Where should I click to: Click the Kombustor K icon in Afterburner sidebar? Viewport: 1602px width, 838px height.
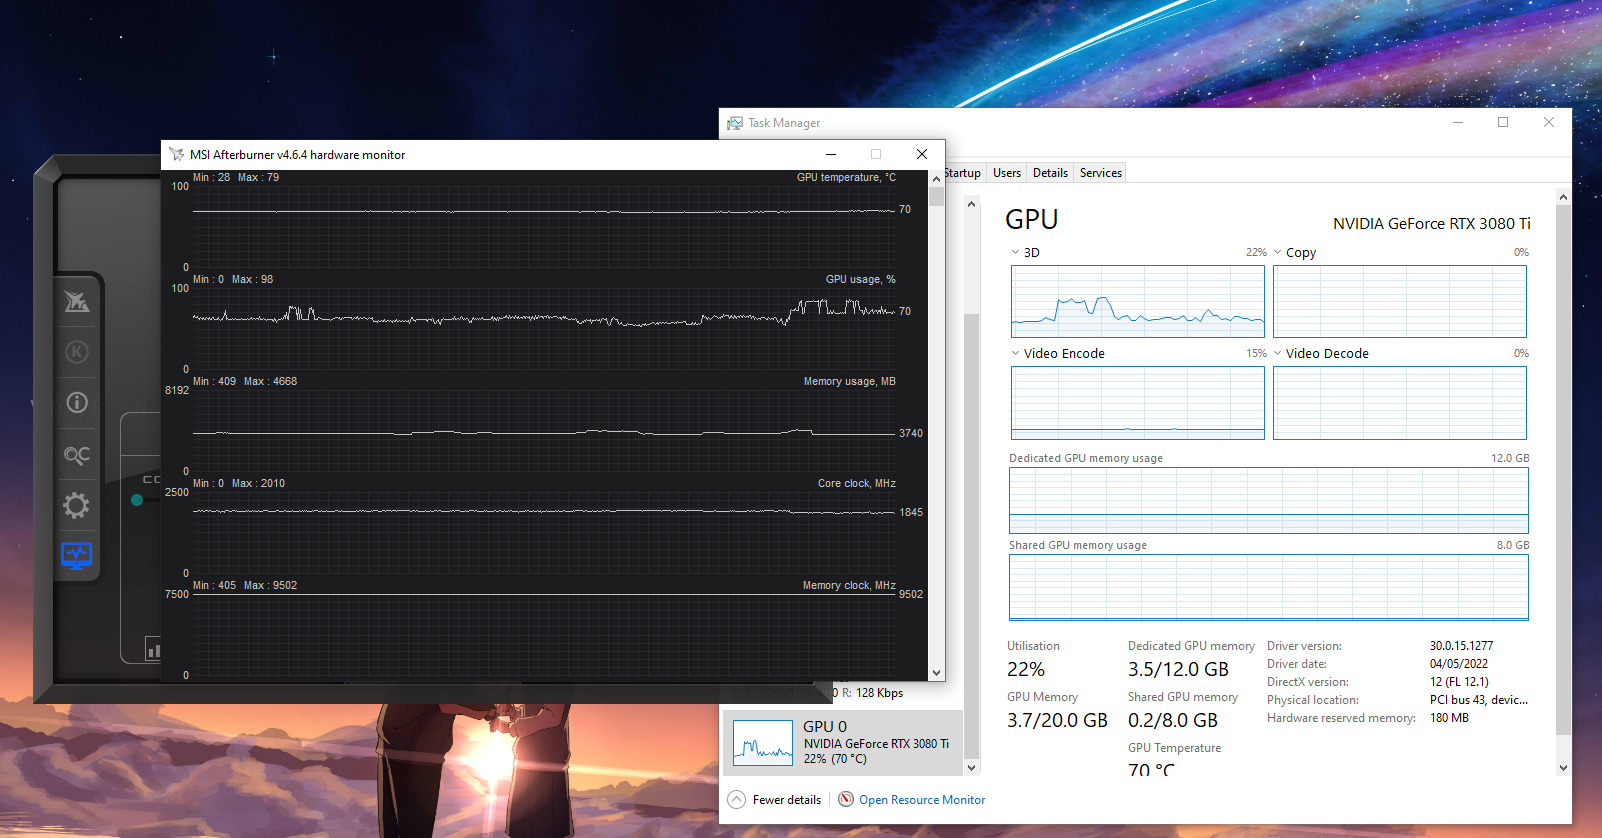click(x=77, y=352)
